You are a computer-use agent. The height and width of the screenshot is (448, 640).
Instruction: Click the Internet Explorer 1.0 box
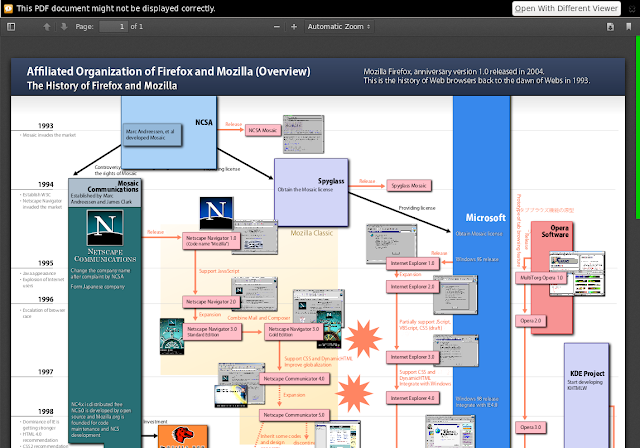pos(413,263)
